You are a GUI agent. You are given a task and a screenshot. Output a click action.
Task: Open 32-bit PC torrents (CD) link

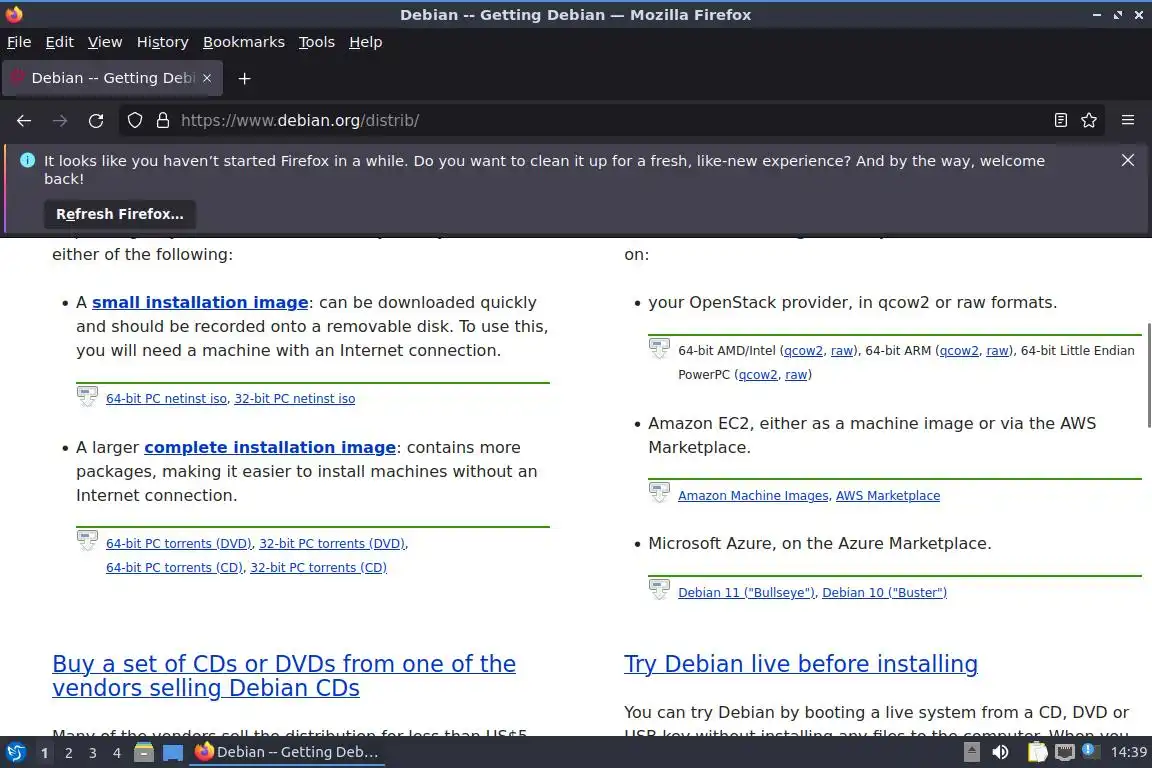pyautogui.click(x=318, y=567)
